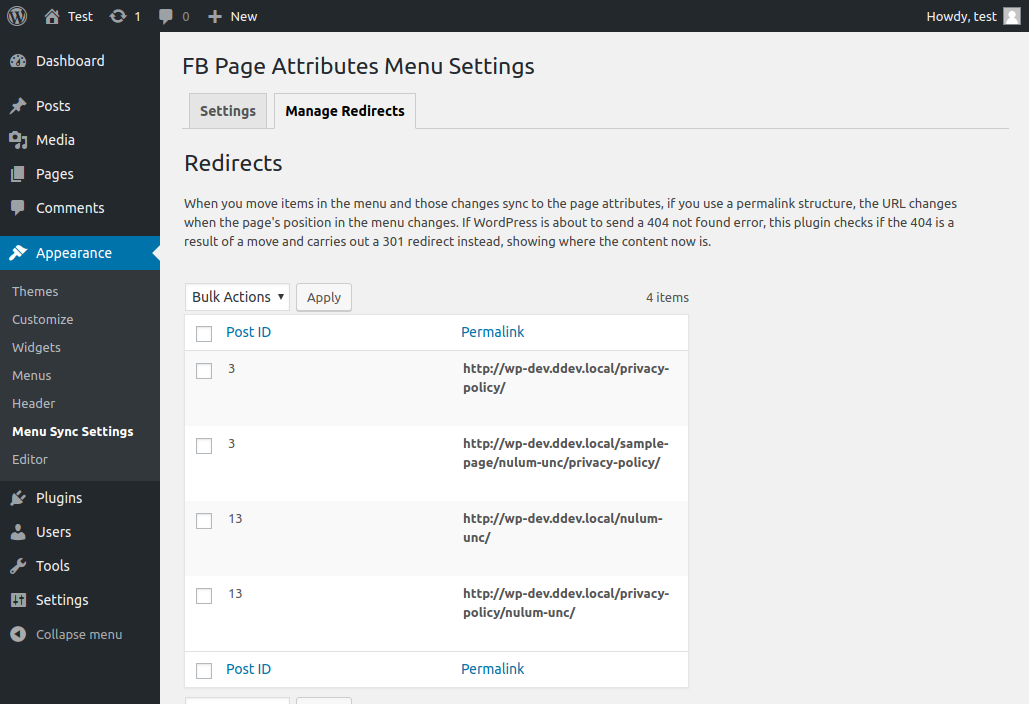The height and width of the screenshot is (704, 1029).
Task: Click the Users person icon
Action: pyautogui.click(x=18, y=532)
